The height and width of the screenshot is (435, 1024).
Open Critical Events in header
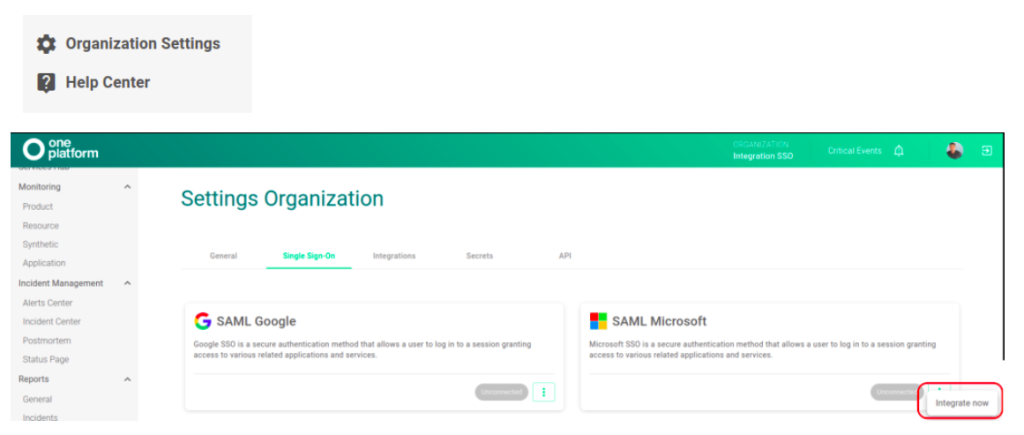tap(854, 151)
